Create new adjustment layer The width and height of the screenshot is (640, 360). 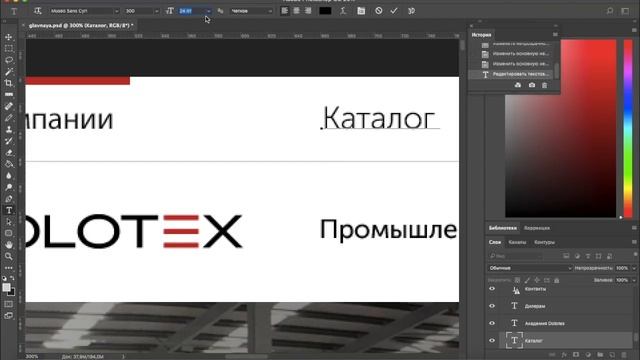coord(588,355)
